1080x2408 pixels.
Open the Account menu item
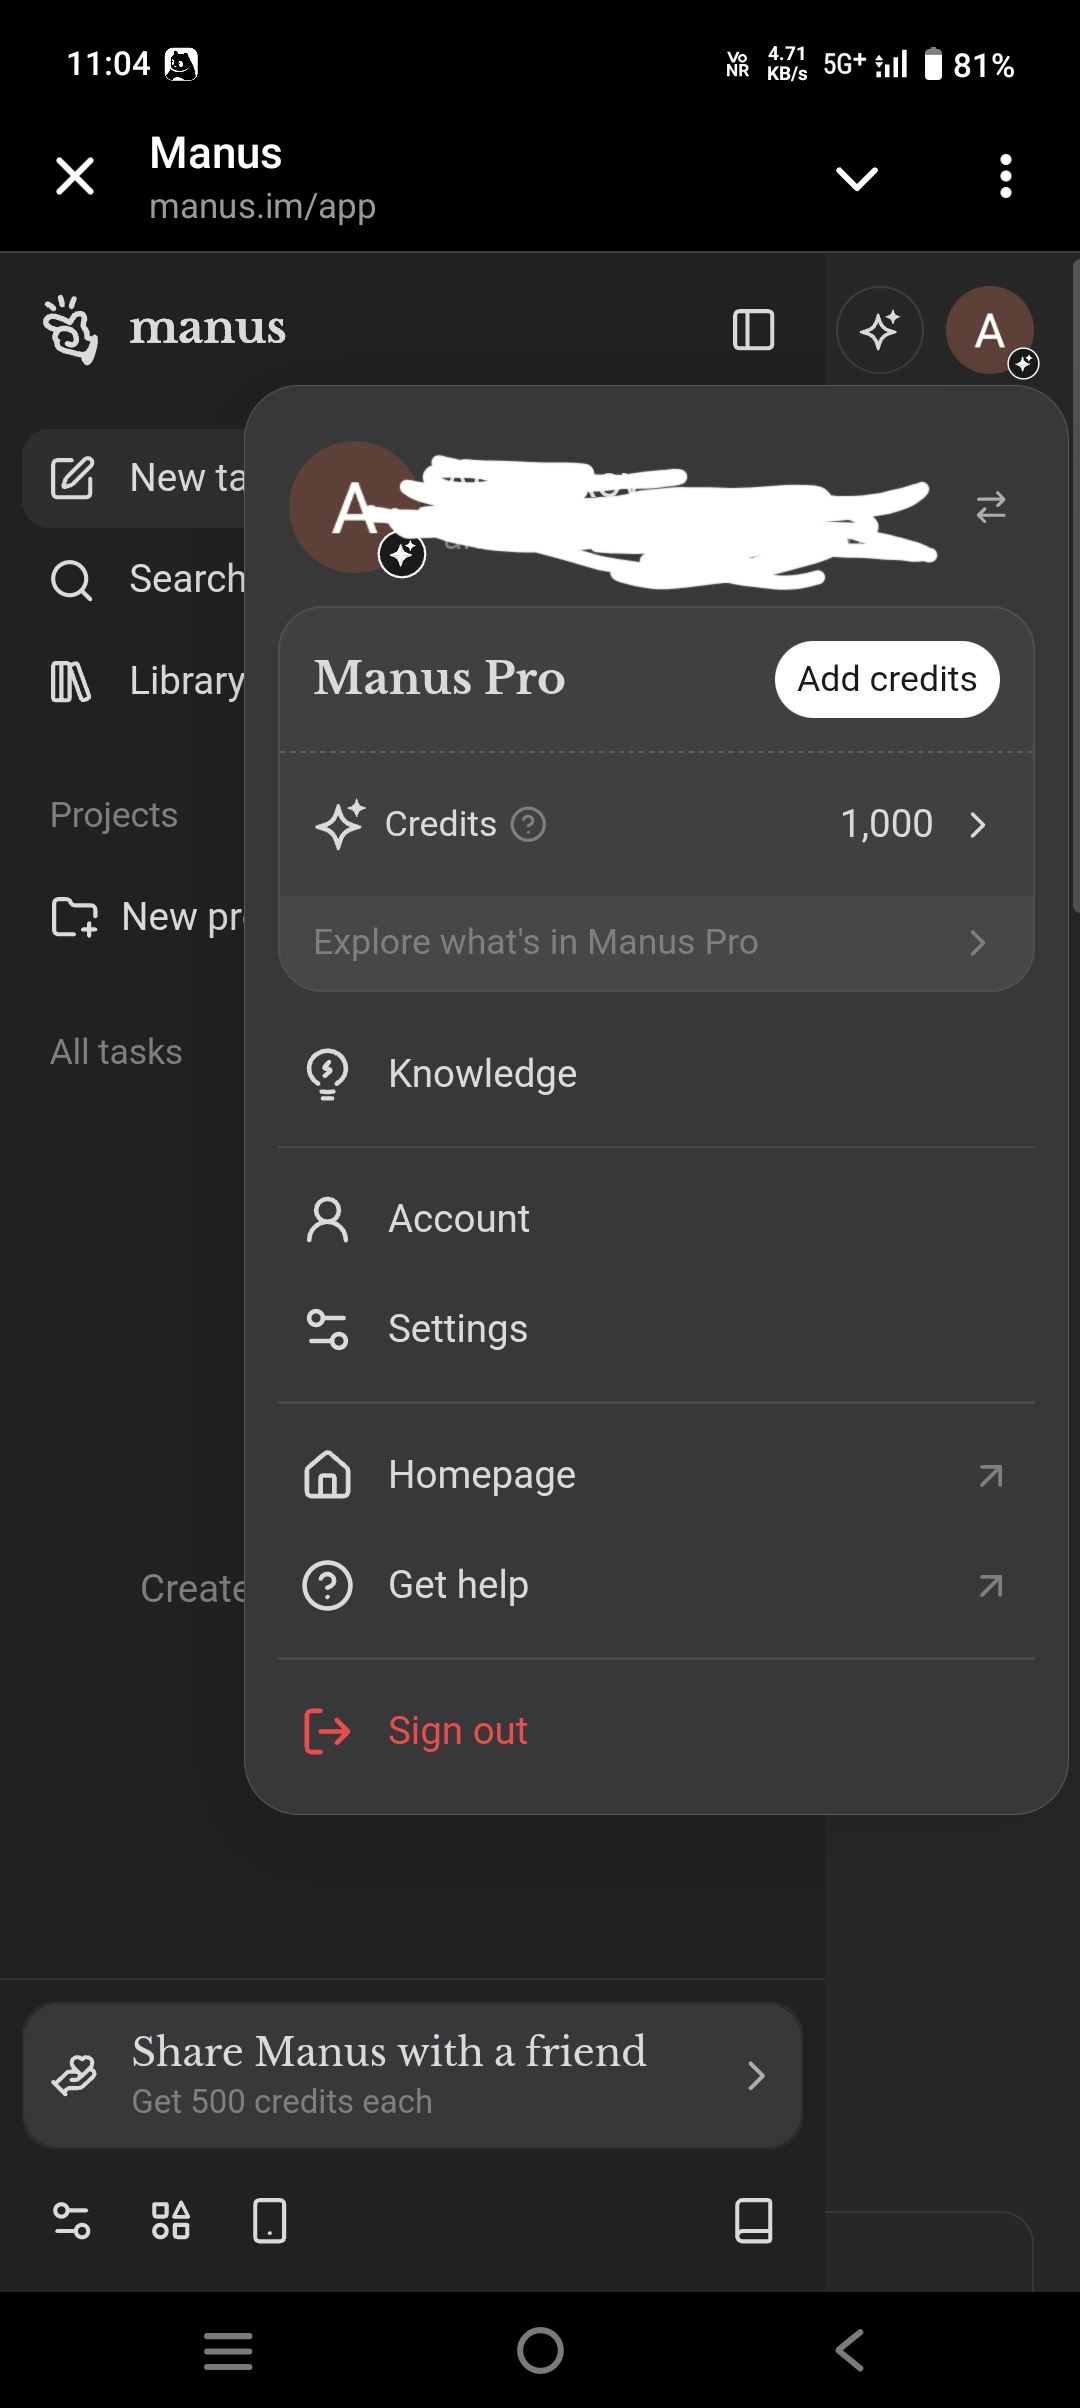pyautogui.click(x=459, y=1219)
